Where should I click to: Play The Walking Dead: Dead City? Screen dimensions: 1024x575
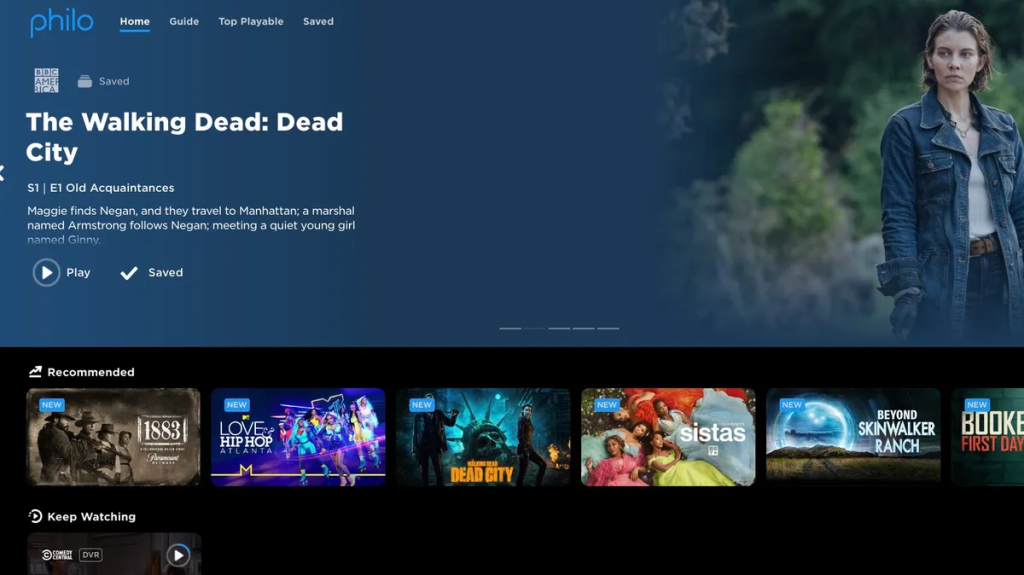pos(61,272)
